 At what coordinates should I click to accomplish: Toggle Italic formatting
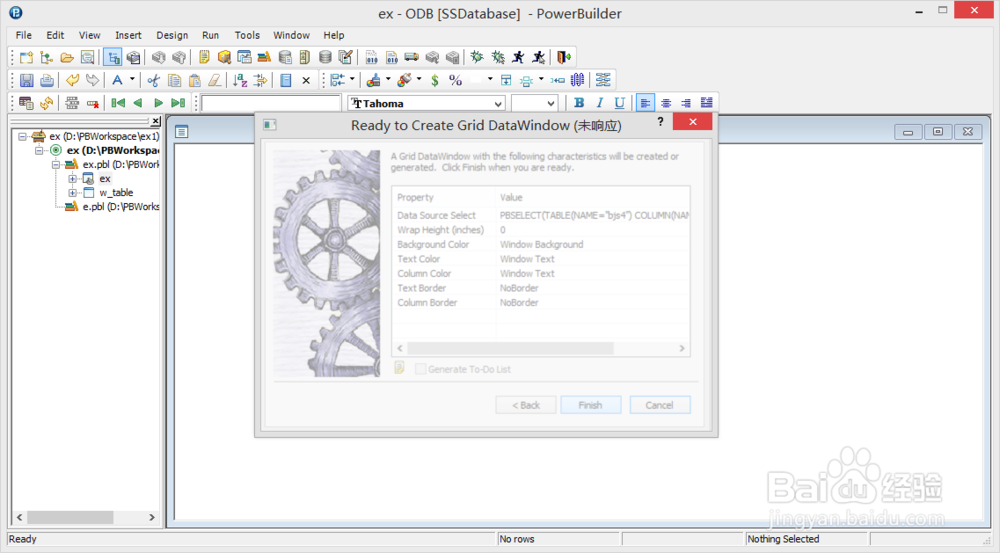(599, 103)
